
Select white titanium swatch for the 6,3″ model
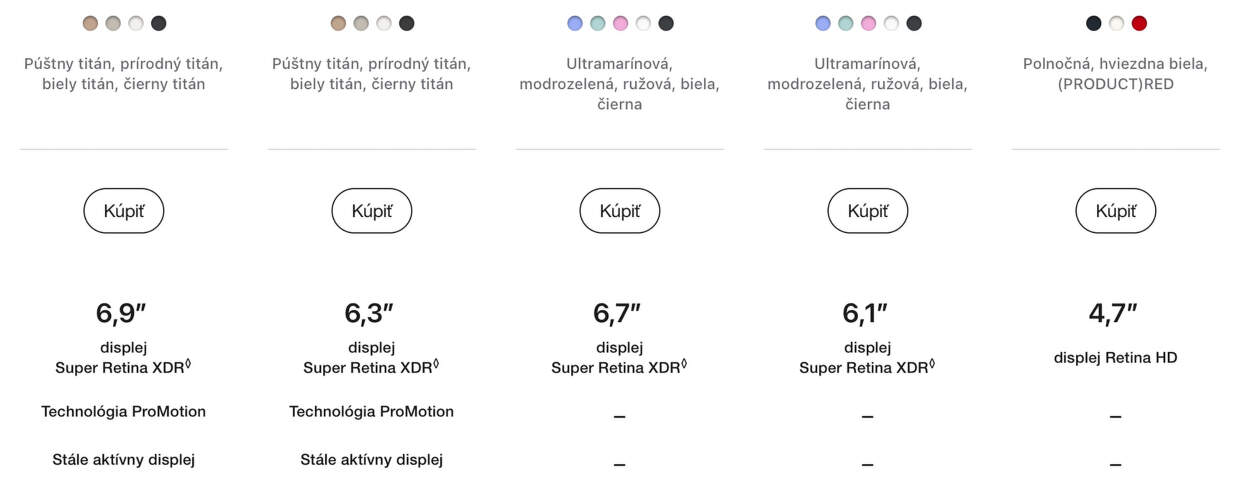pyautogui.click(x=384, y=23)
